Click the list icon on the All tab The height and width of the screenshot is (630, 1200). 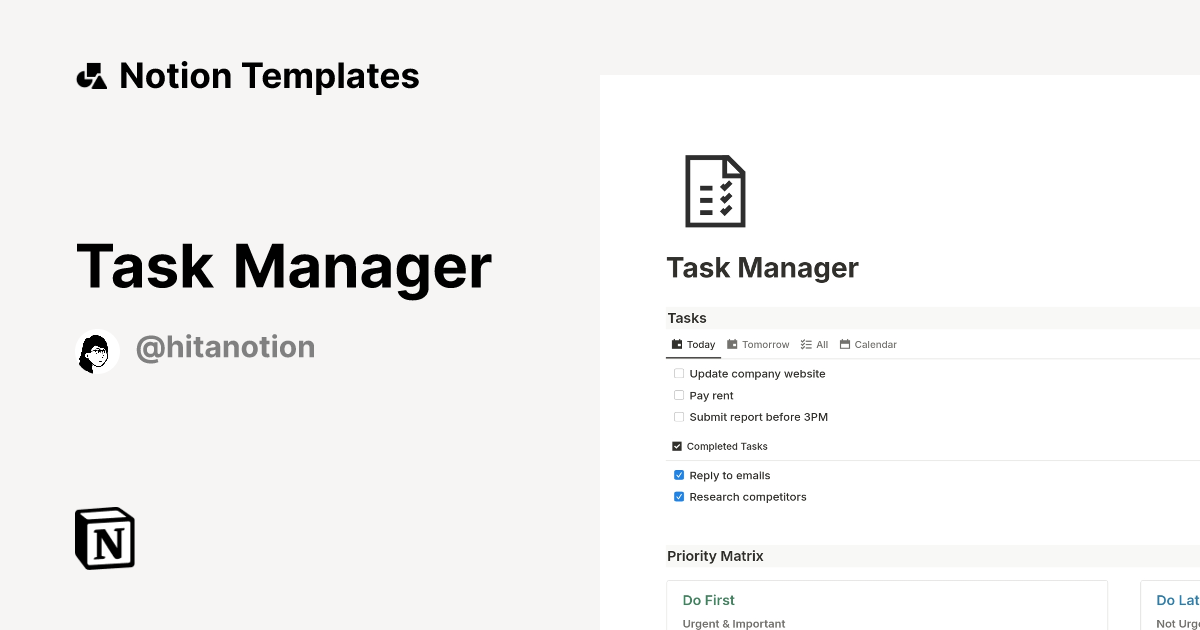point(806,344)
